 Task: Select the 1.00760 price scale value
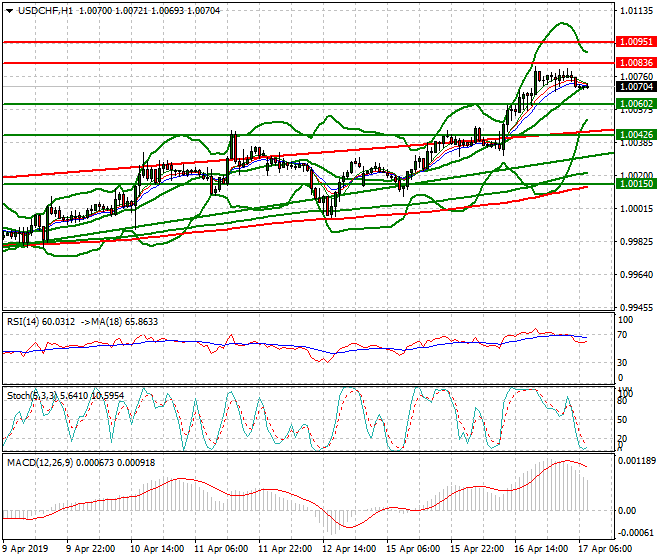637,76
